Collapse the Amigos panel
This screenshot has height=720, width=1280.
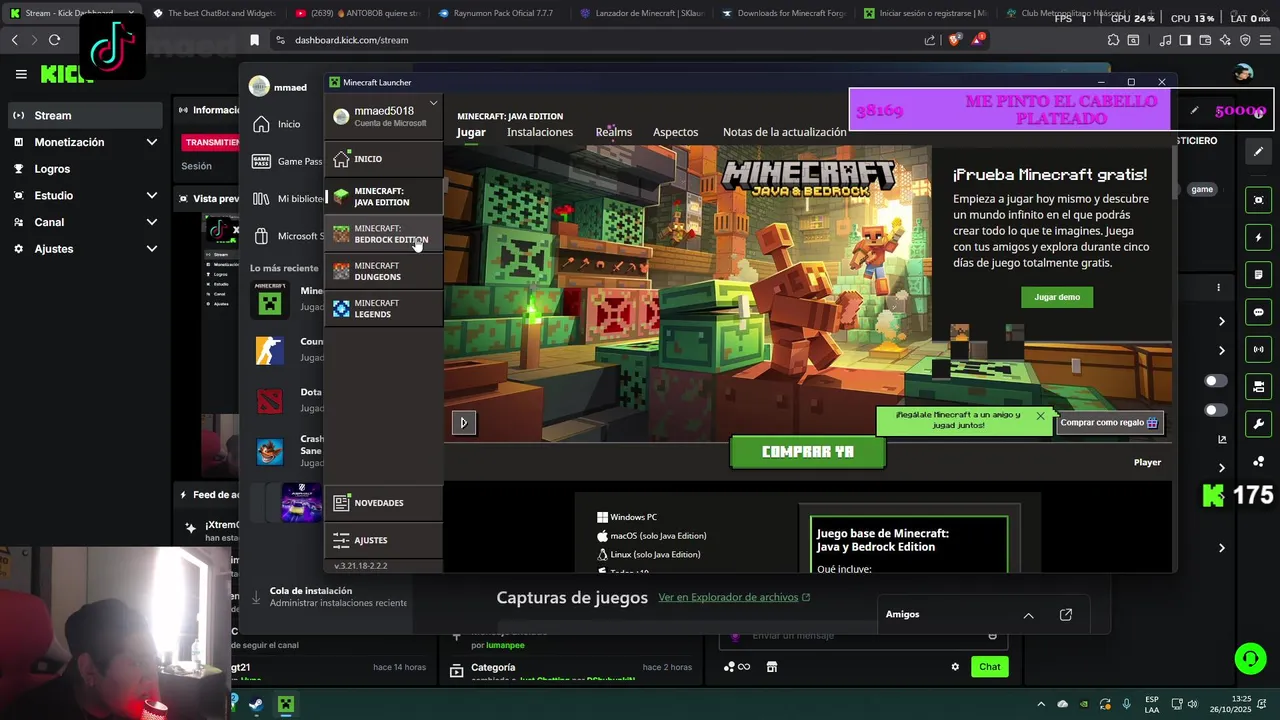[x=1028, y=615]
